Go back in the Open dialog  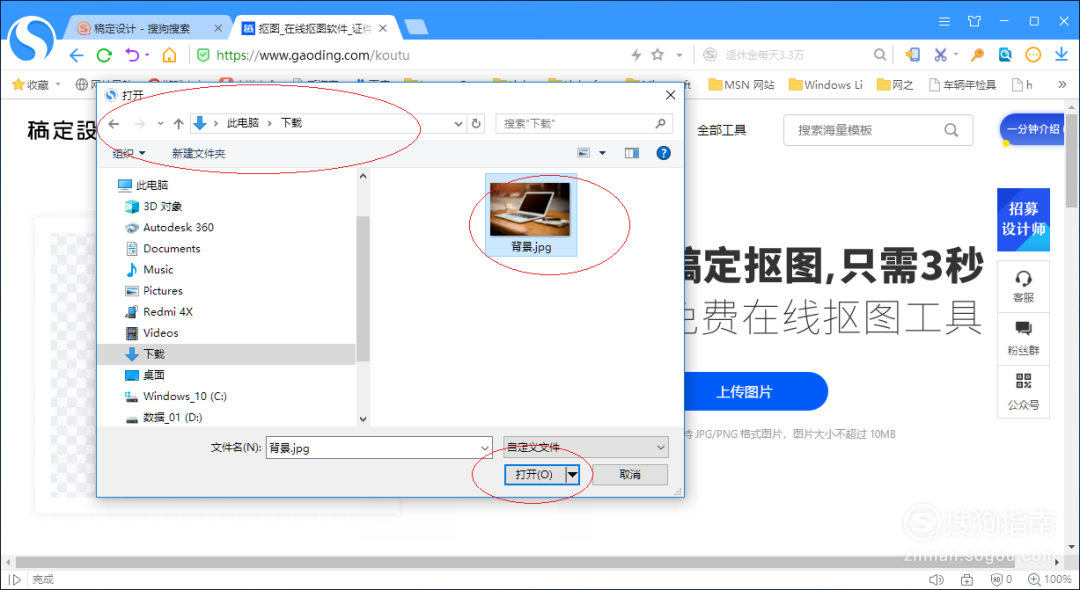point(114,124)
